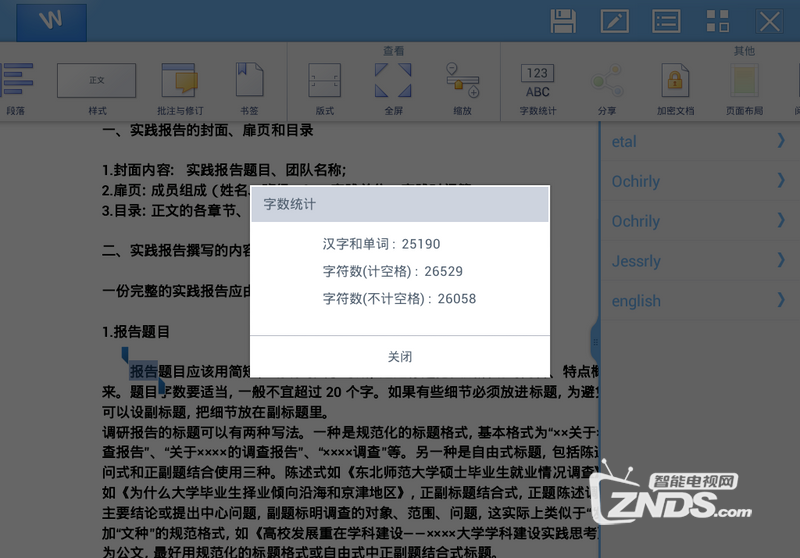
Task: Click the side panel collapse handle
Action: (595, 343)
